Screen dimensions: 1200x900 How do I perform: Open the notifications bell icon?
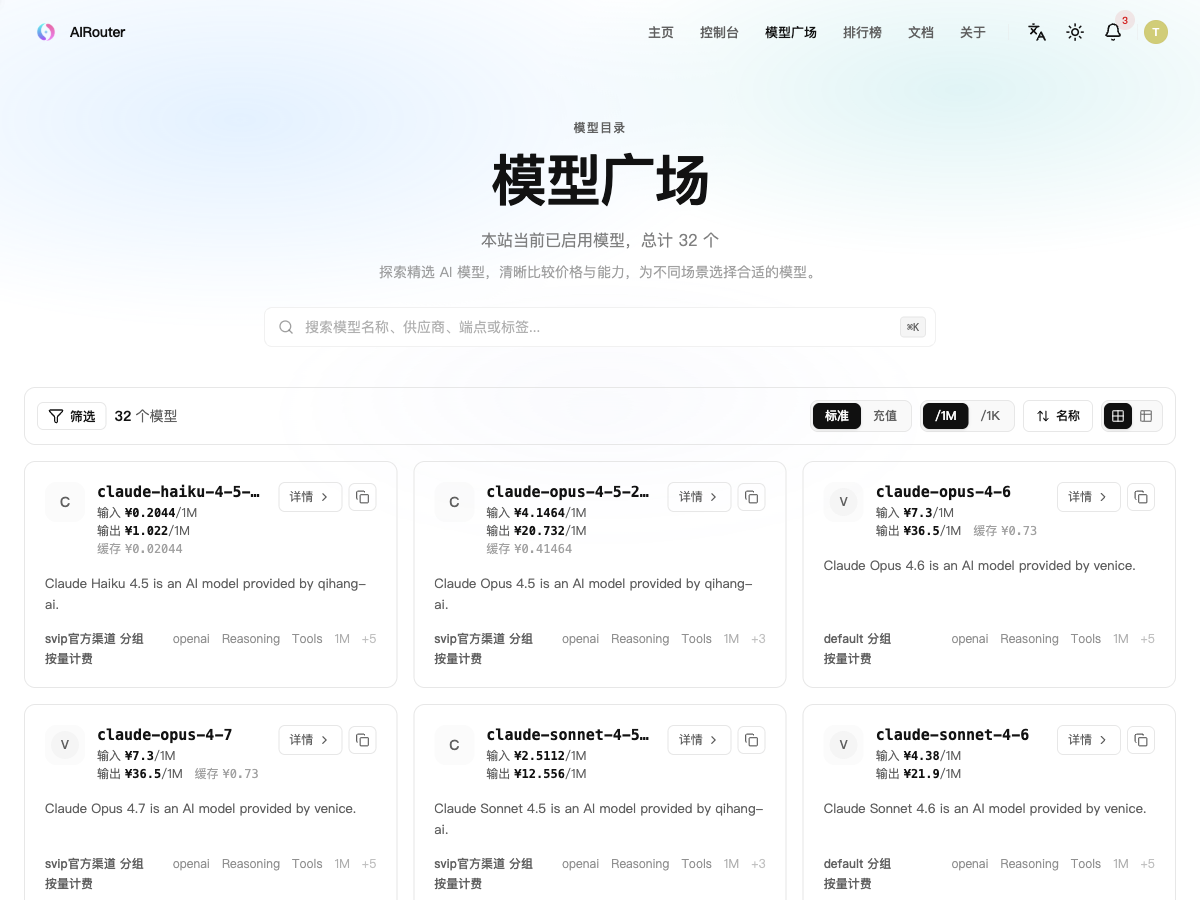pos(1113,32)
